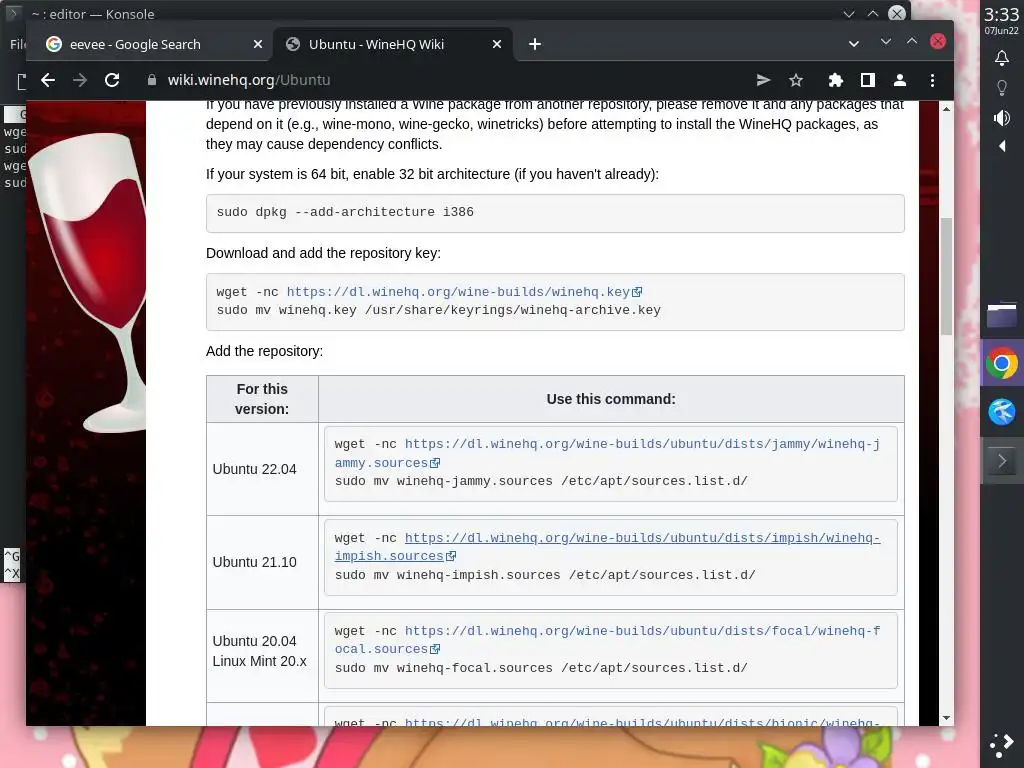
Task: Open the winehq-jammy.sources link
Action: coord(607,453)
